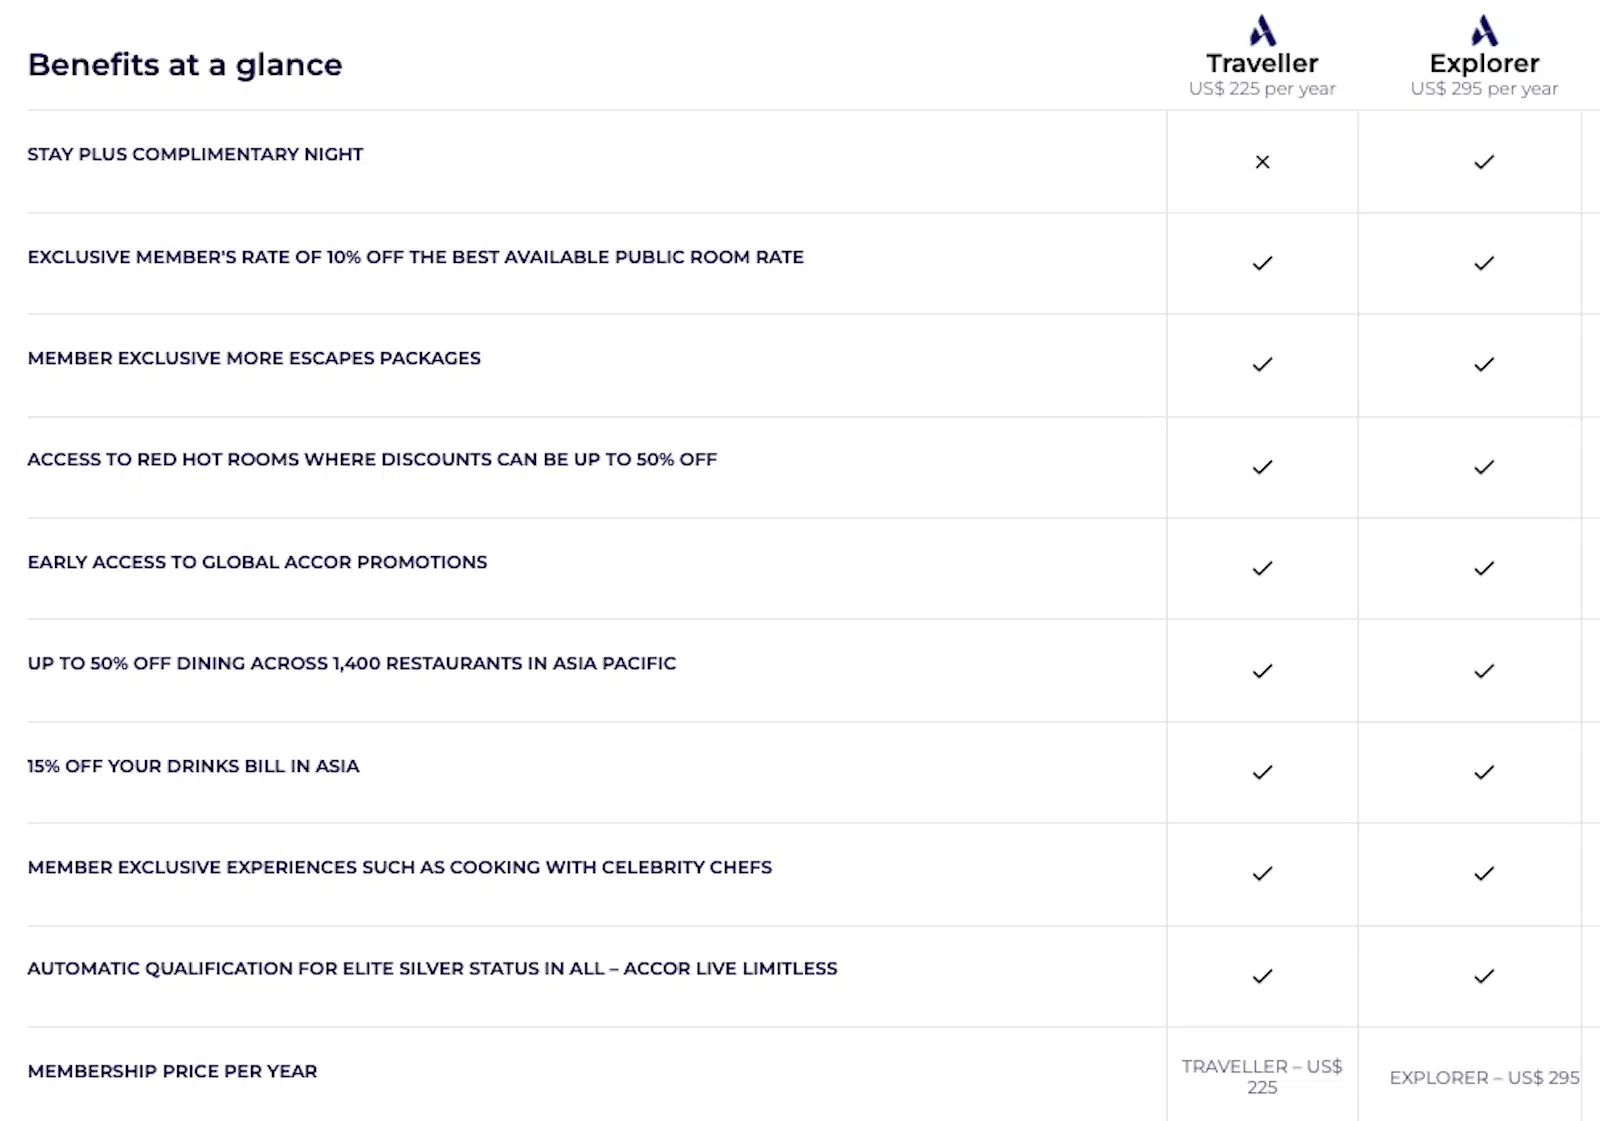Click the Explorer – US$ 295 price cell

point(1484,1077)
